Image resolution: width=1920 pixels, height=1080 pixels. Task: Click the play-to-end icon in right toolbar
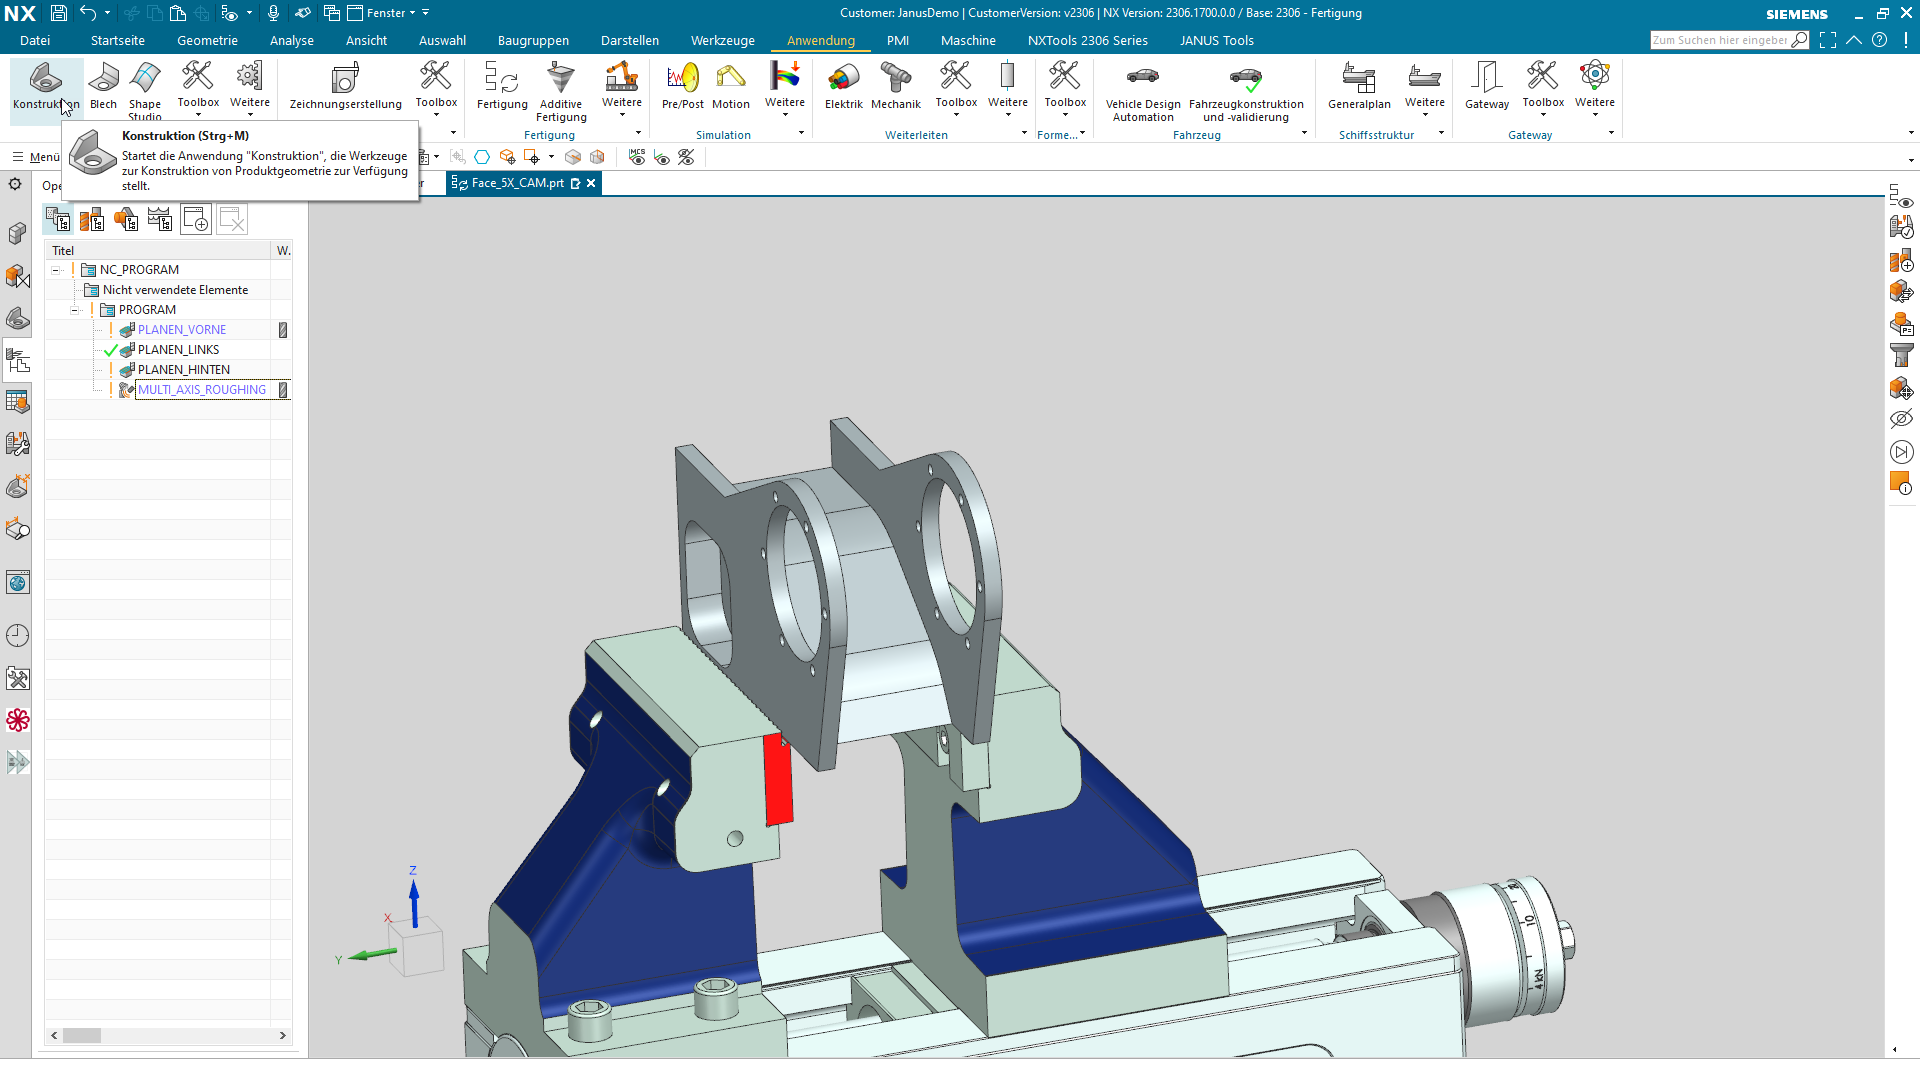tap(1901, 452)
